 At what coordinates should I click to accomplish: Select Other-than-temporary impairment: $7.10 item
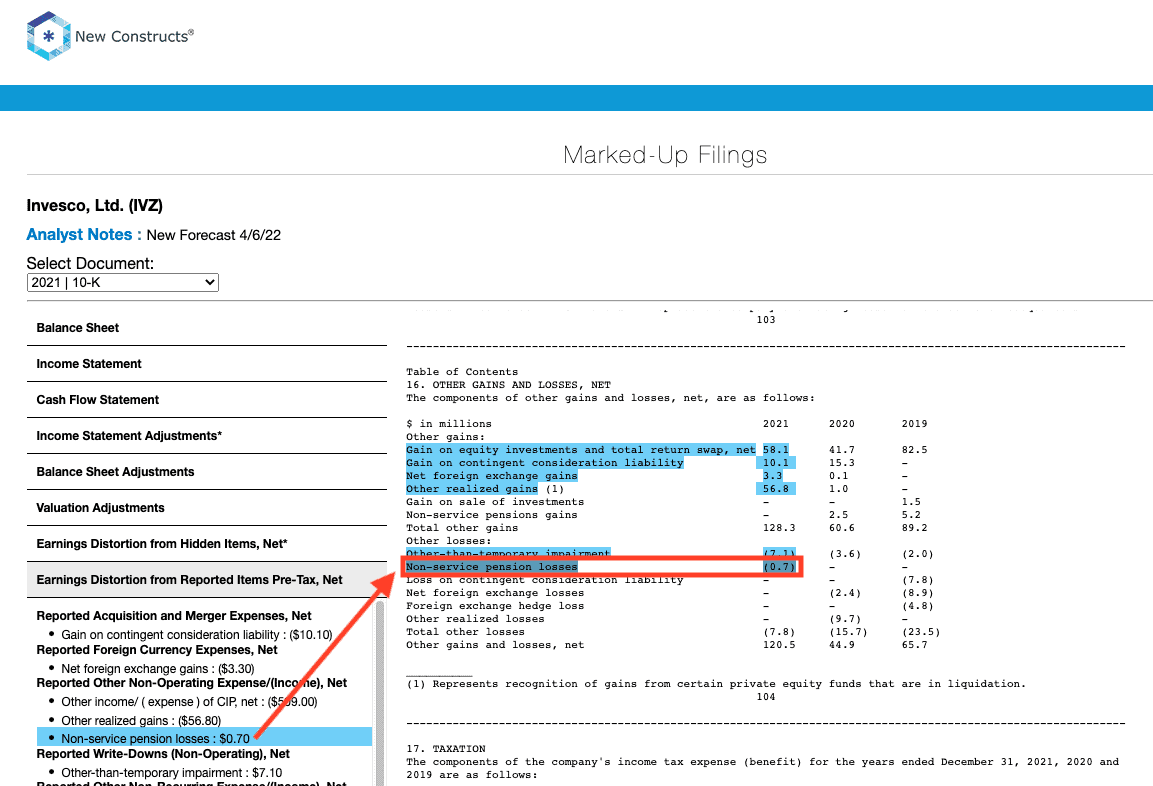pos(171,773)
